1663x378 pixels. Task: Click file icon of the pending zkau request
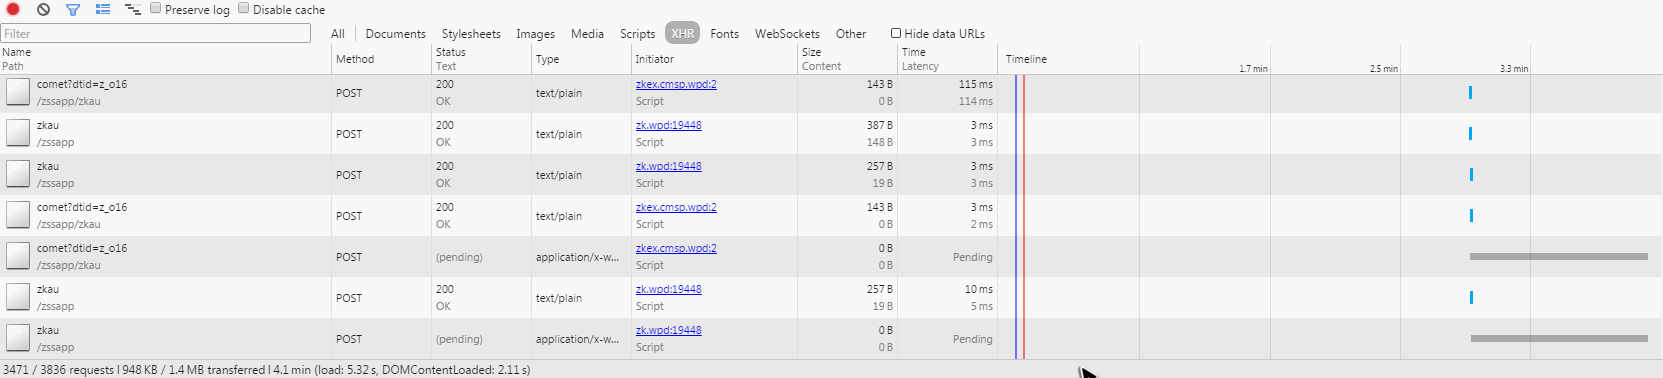click(x=18, y=338)
